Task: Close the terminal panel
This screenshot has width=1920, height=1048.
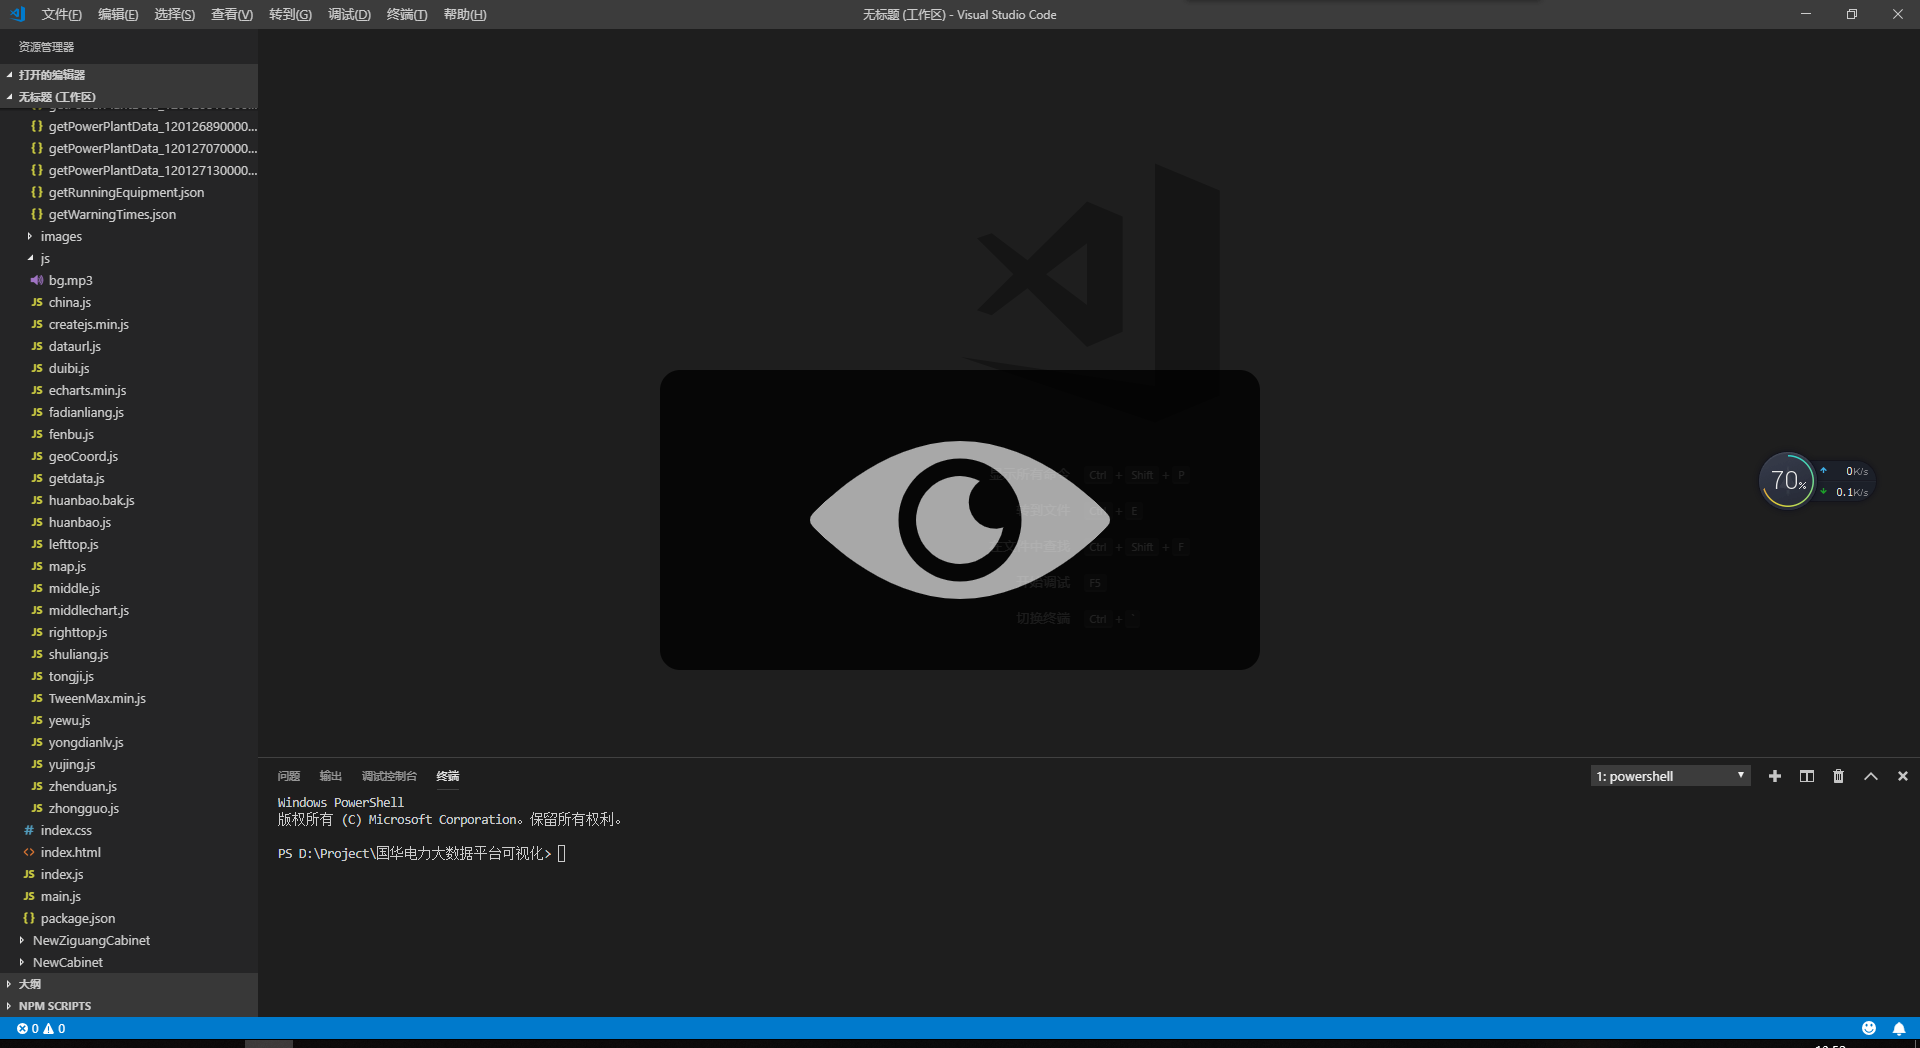Action: click(x=1903, y=776)
